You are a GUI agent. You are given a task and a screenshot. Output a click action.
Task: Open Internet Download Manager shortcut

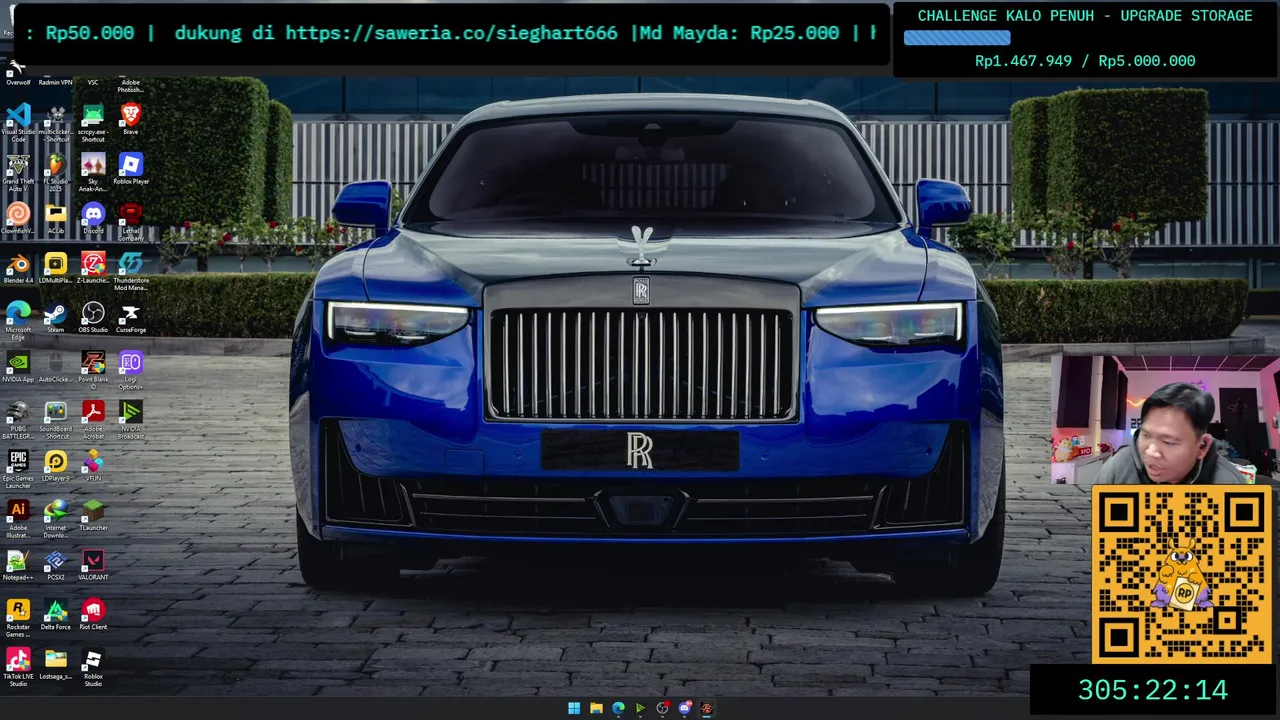click(x=56, y=518)
